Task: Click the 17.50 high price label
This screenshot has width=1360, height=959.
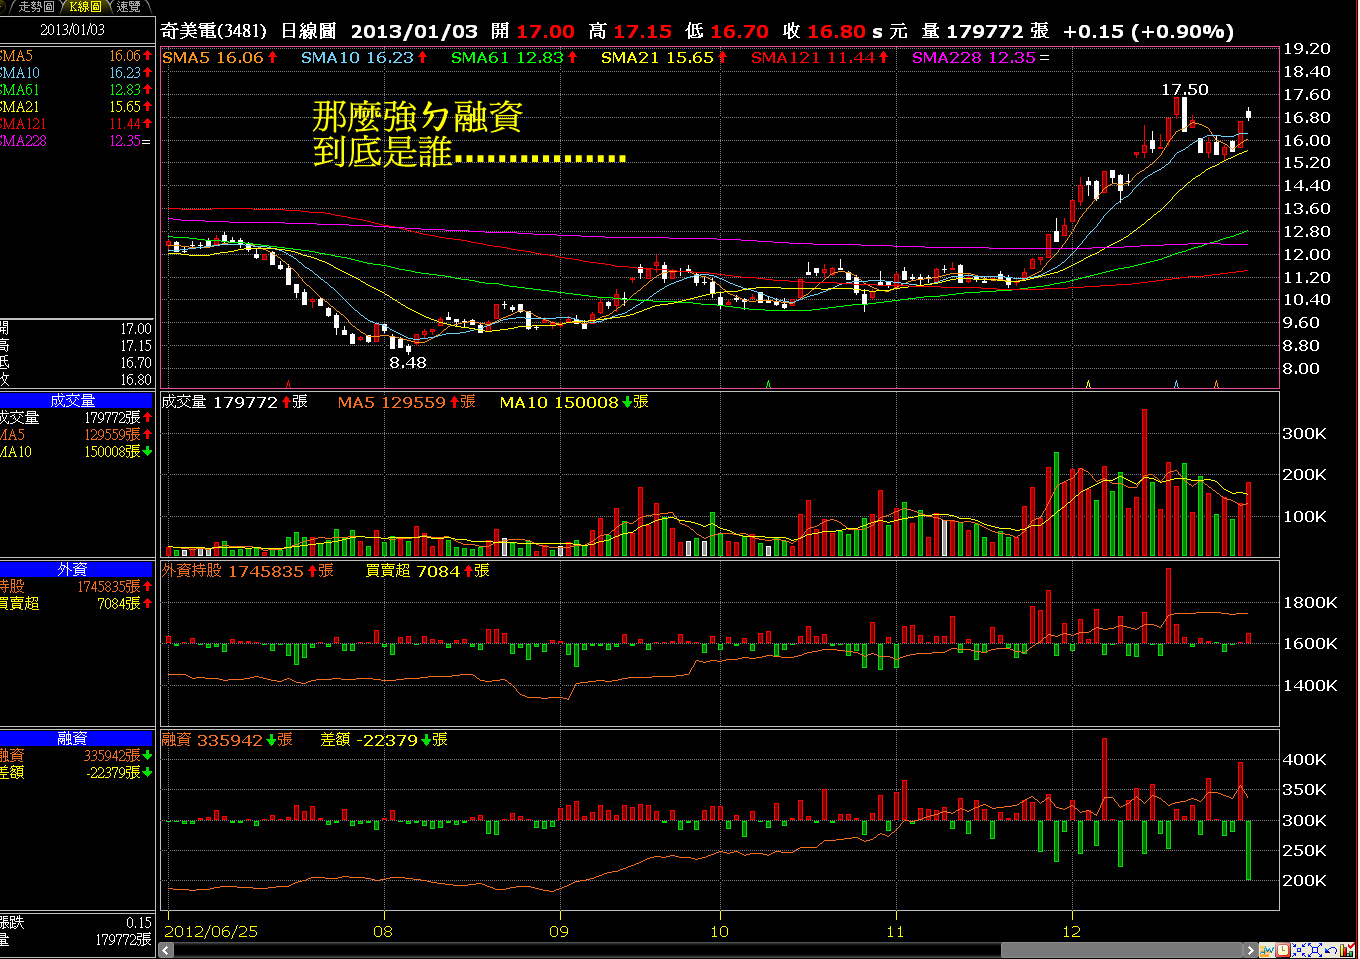Action: (1185, 90)
